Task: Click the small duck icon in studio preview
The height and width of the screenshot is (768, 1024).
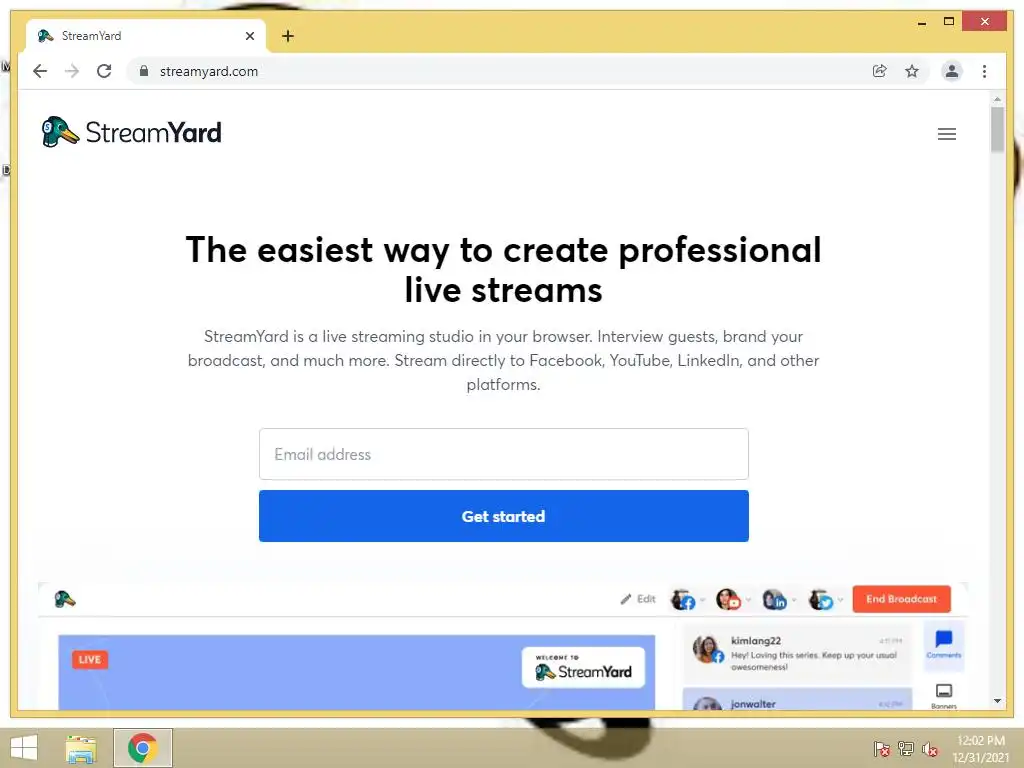Action: coord(65,599)
